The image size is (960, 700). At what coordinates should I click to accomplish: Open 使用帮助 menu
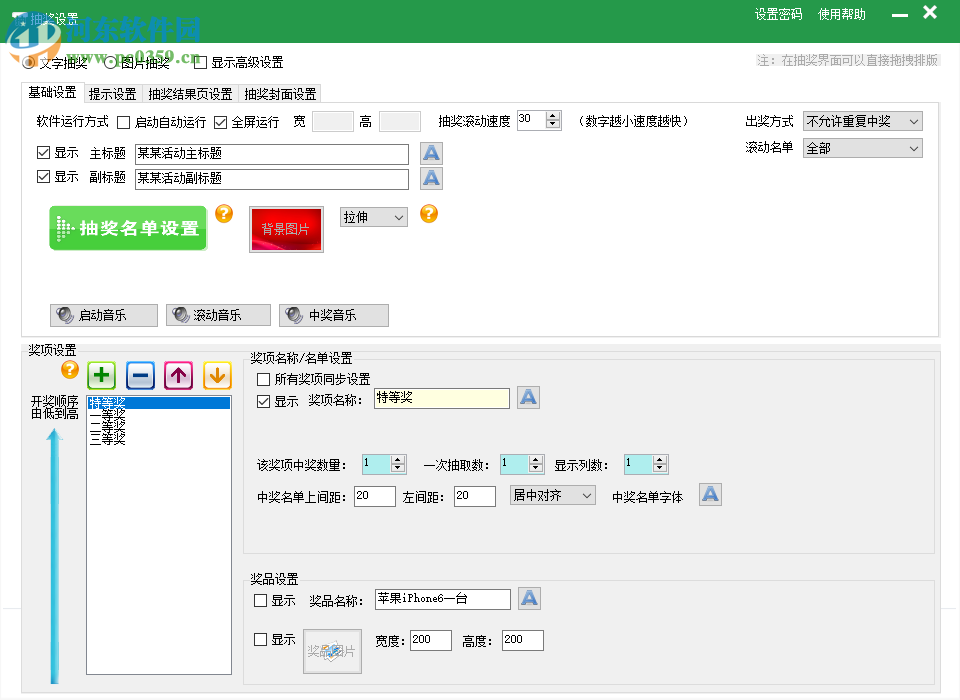(841, 14)
